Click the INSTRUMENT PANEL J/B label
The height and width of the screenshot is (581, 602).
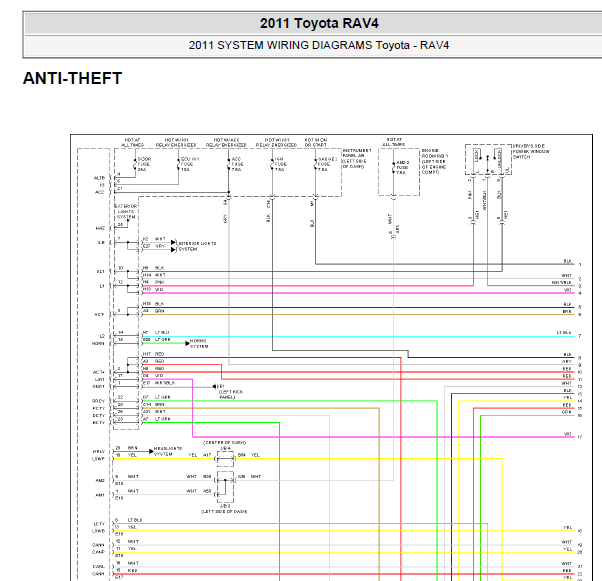(357, 159)
